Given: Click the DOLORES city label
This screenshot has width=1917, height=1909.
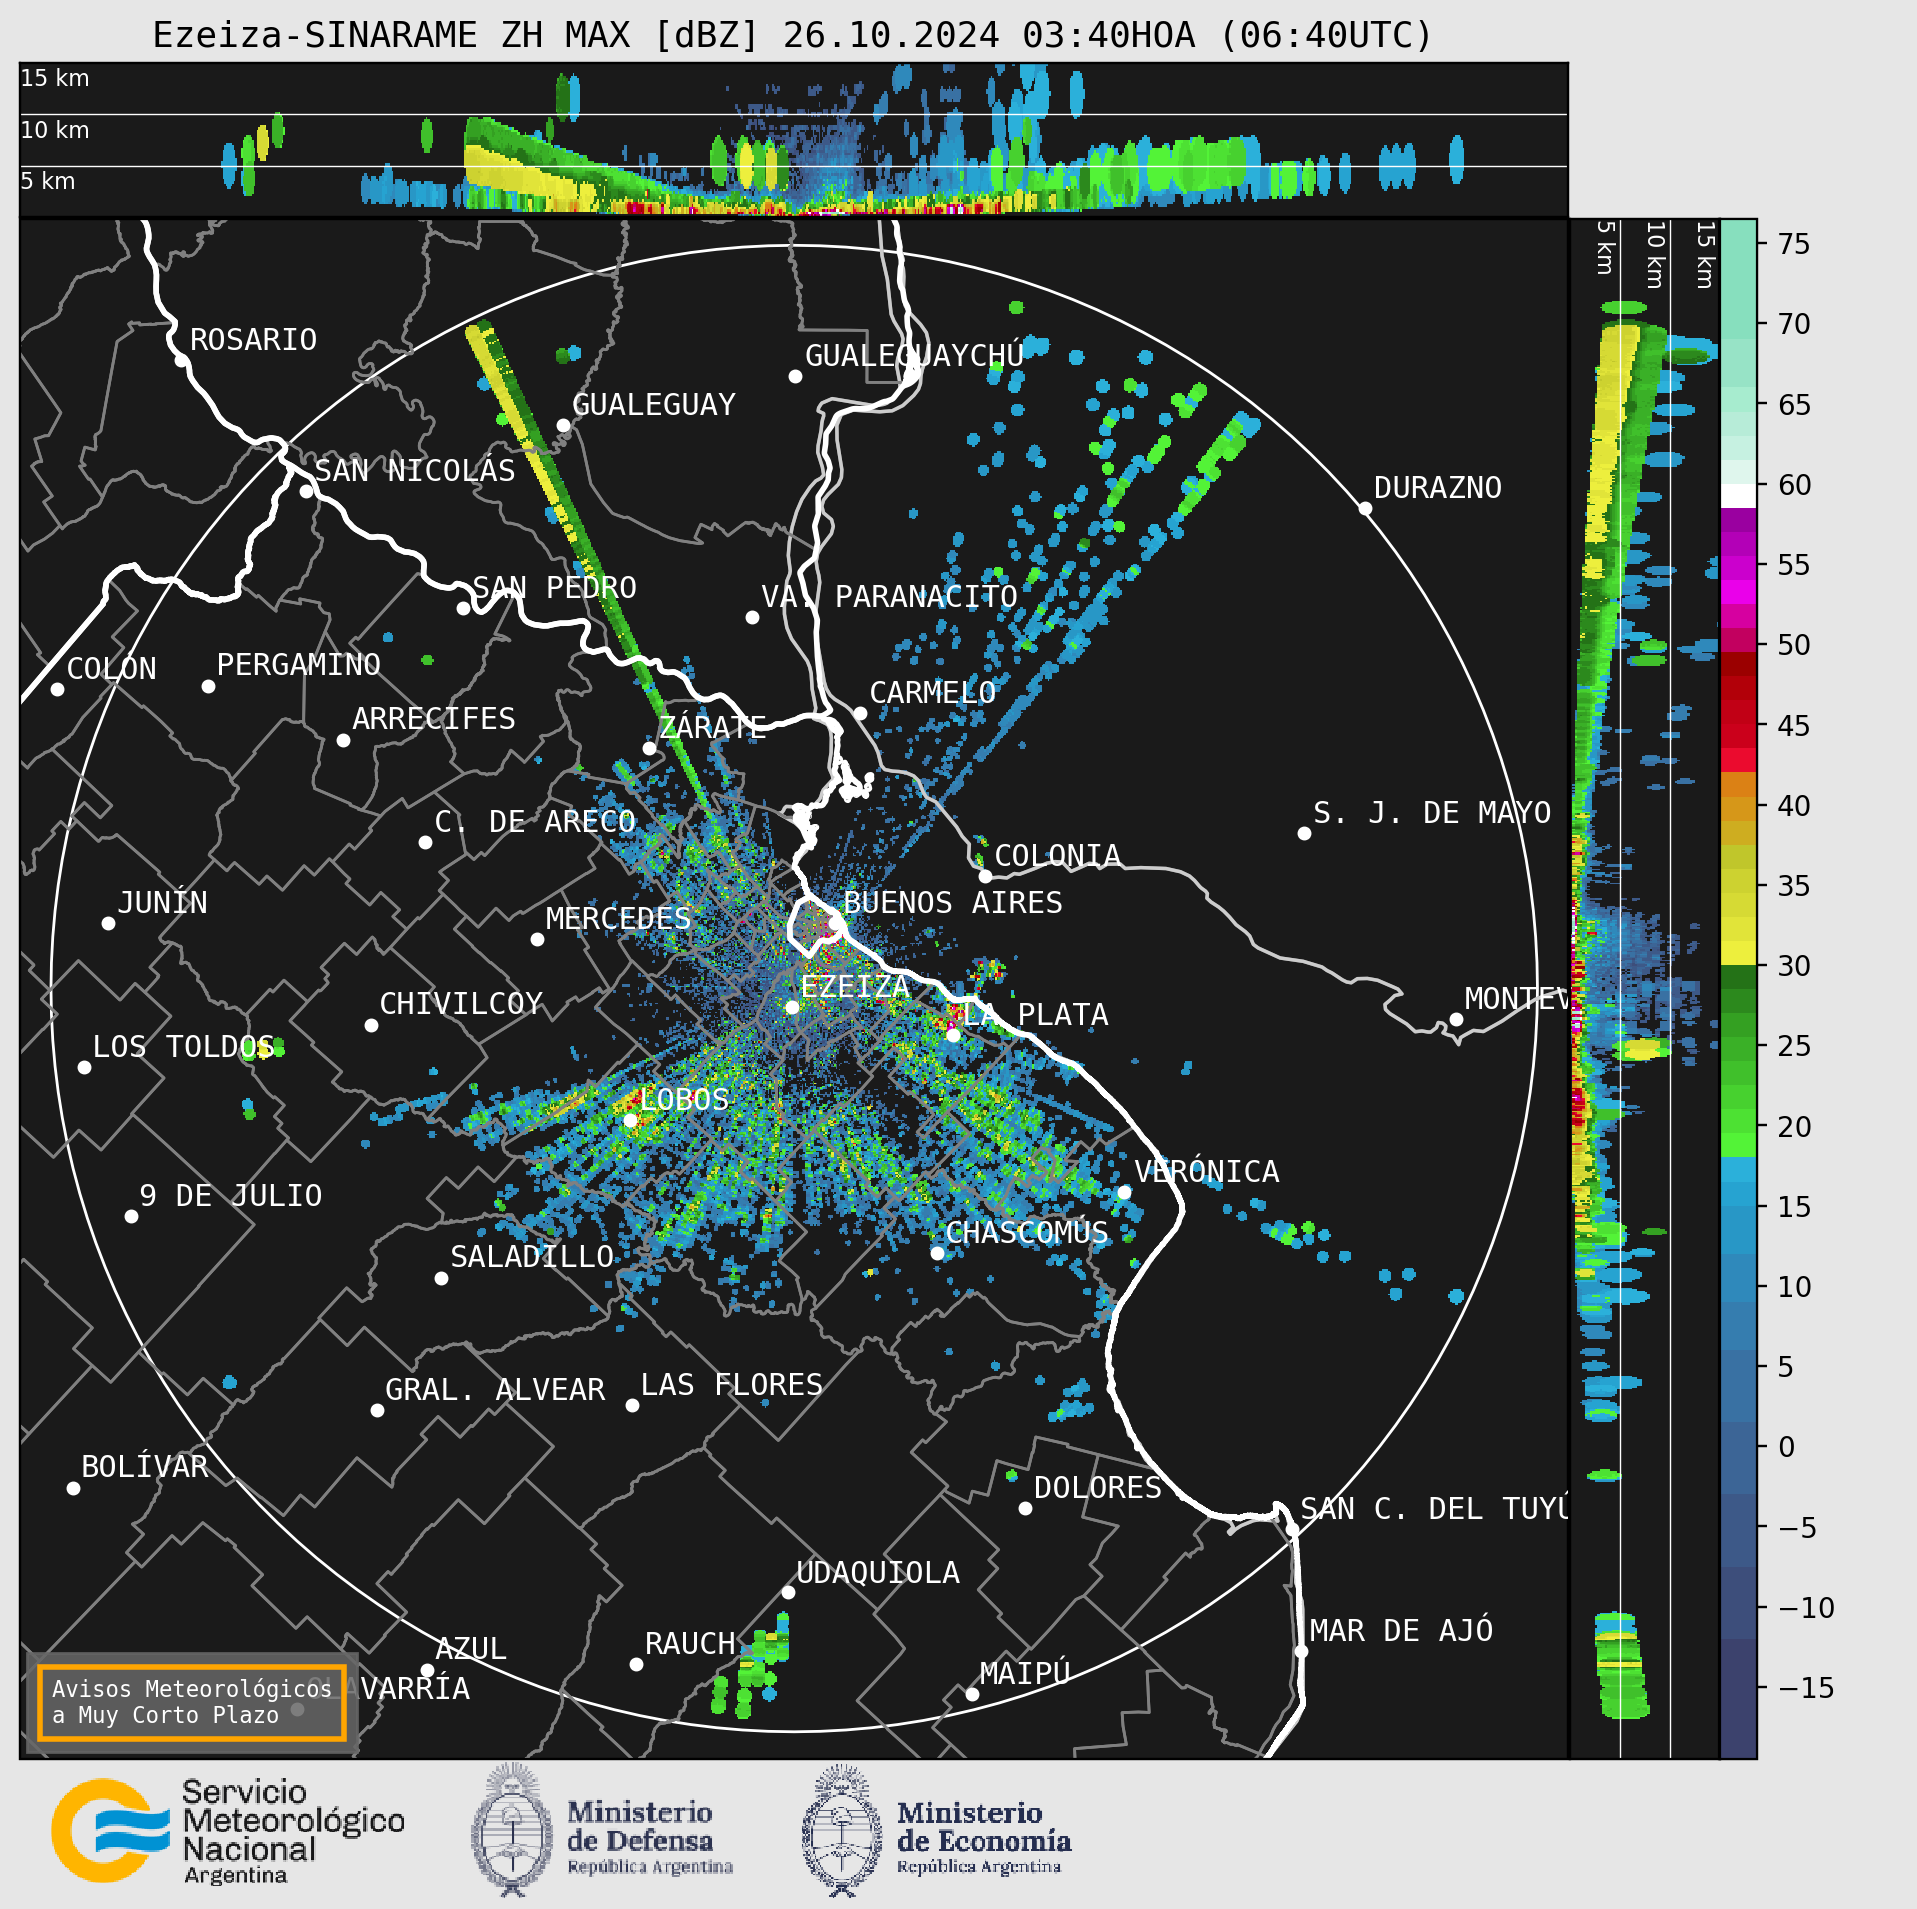Looking at the screenshot, I should coord(1098,1488).
